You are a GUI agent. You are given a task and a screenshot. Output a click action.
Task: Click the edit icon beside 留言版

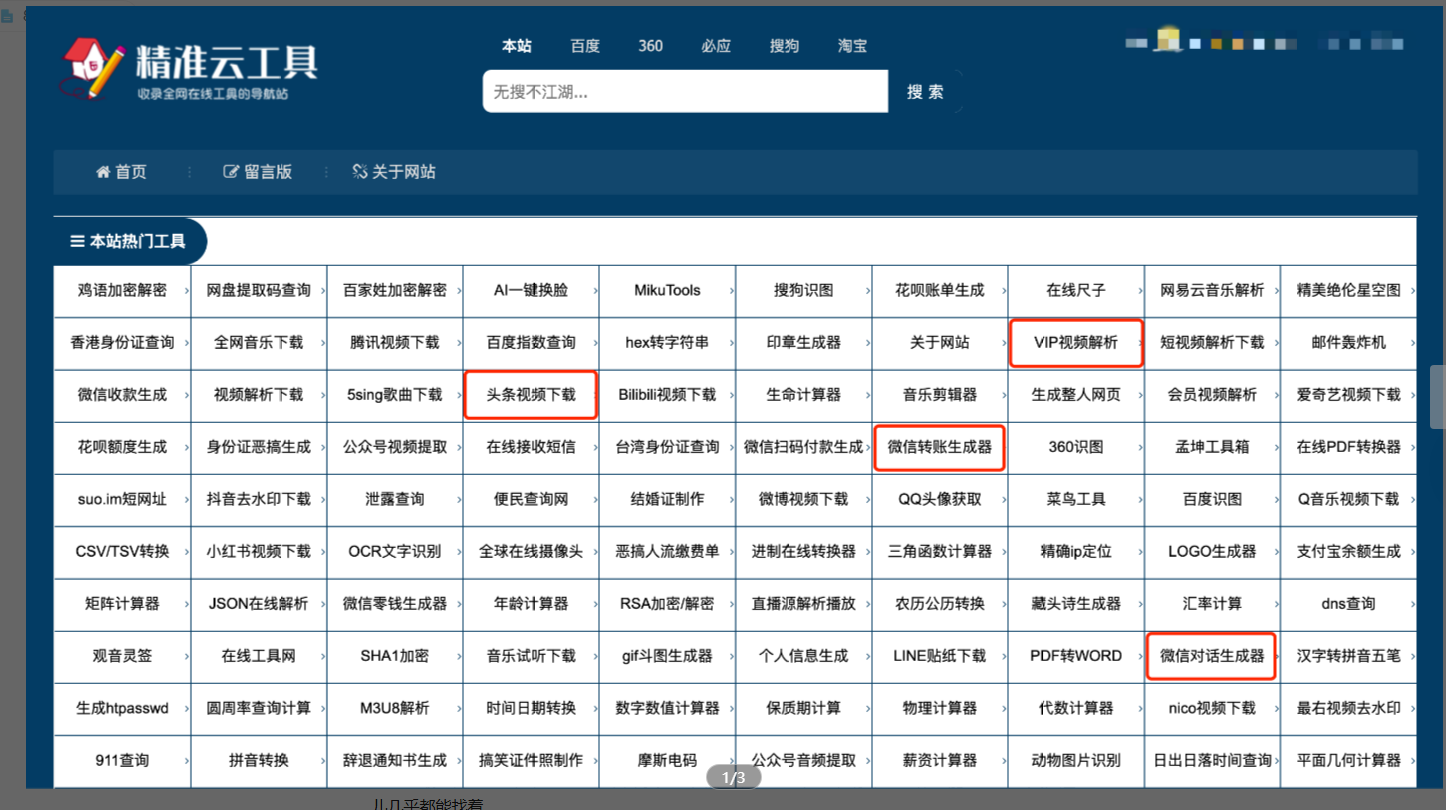tap(231, 172)
